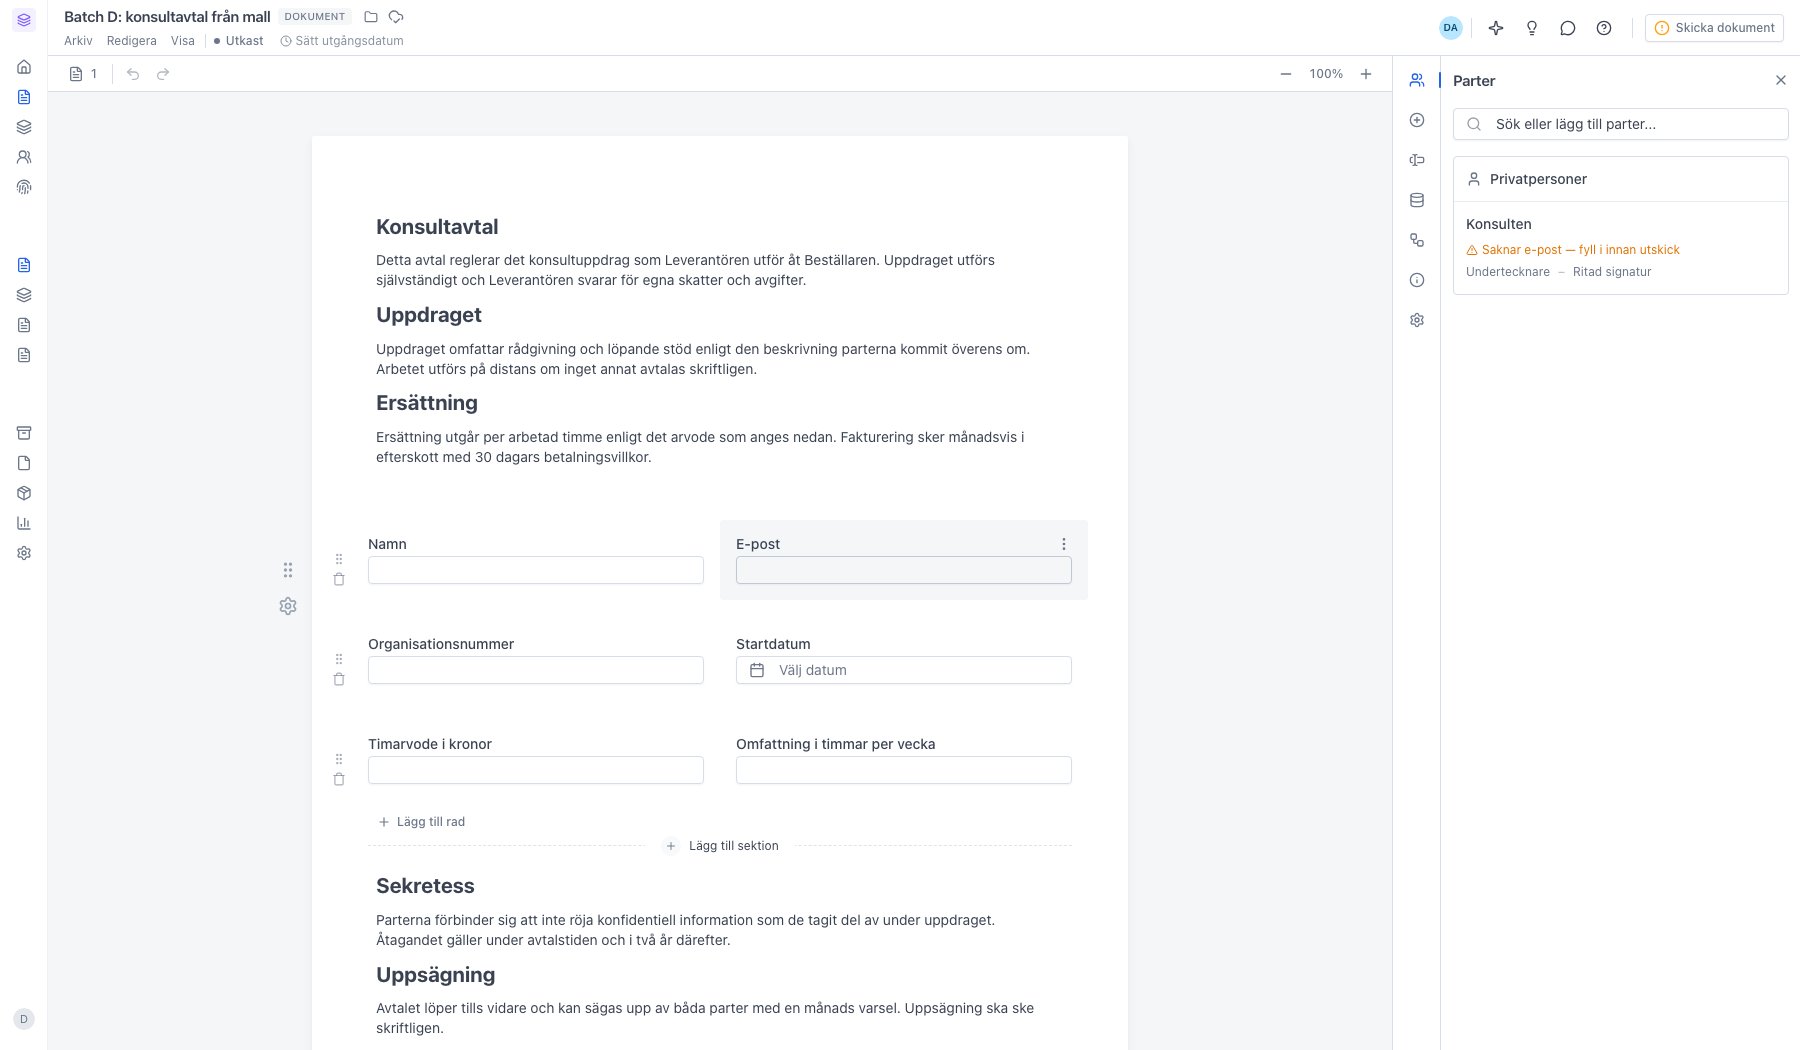Screen dimensions: 1800x1050
Task: Open the folder icon next to document title
Action: pos(371,17)
